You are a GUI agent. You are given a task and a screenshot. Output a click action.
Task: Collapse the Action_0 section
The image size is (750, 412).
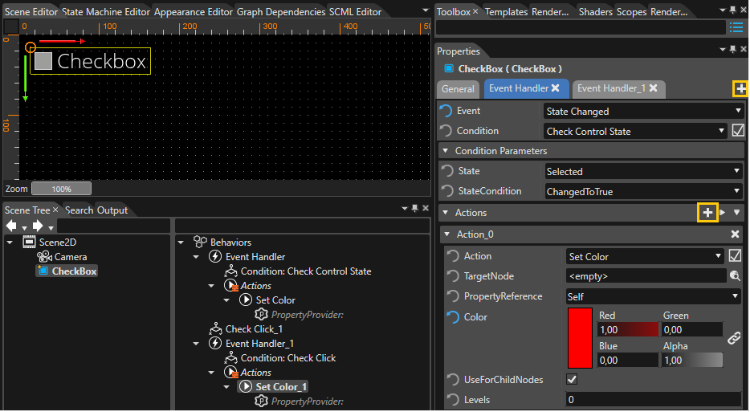[447, 234]
